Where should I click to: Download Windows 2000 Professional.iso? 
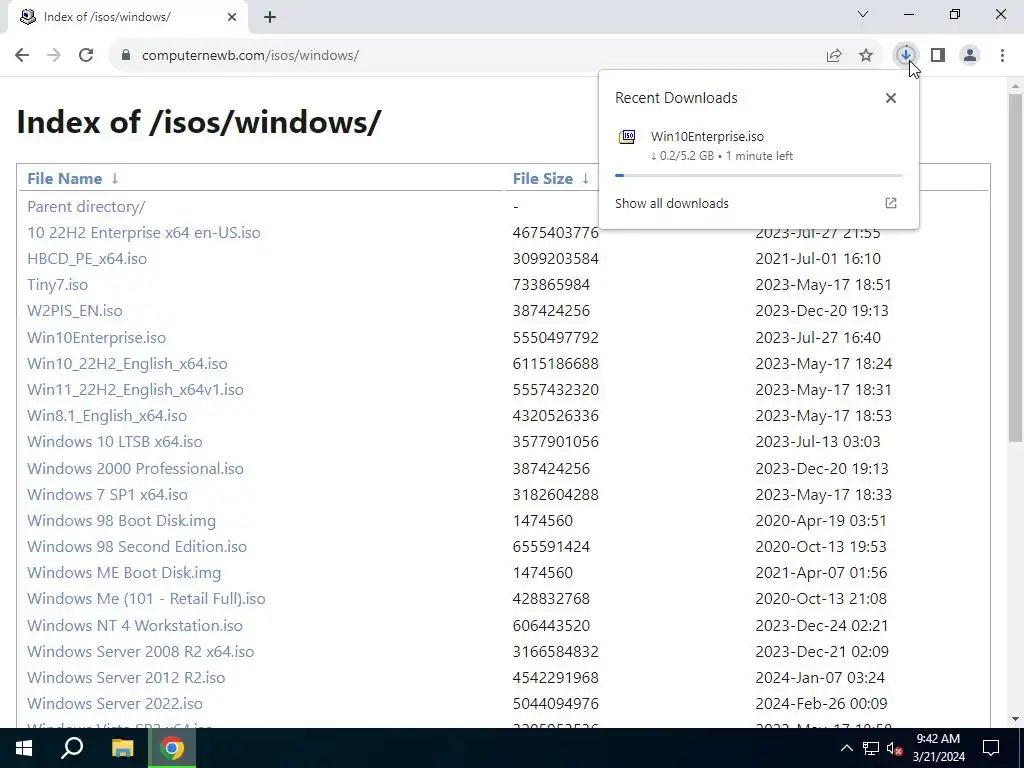coord(135,468)
